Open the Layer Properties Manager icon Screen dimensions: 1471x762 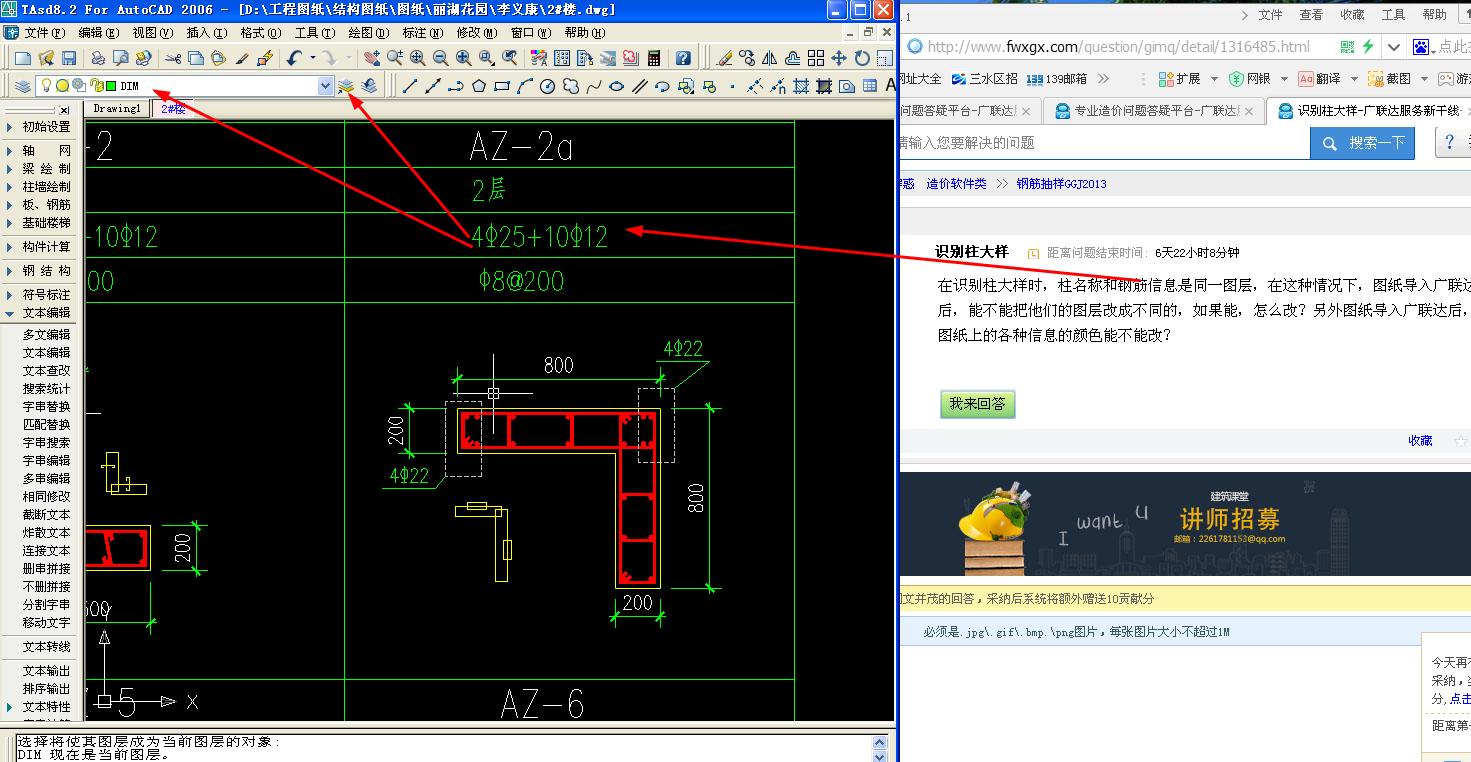(x=23, y=86)
